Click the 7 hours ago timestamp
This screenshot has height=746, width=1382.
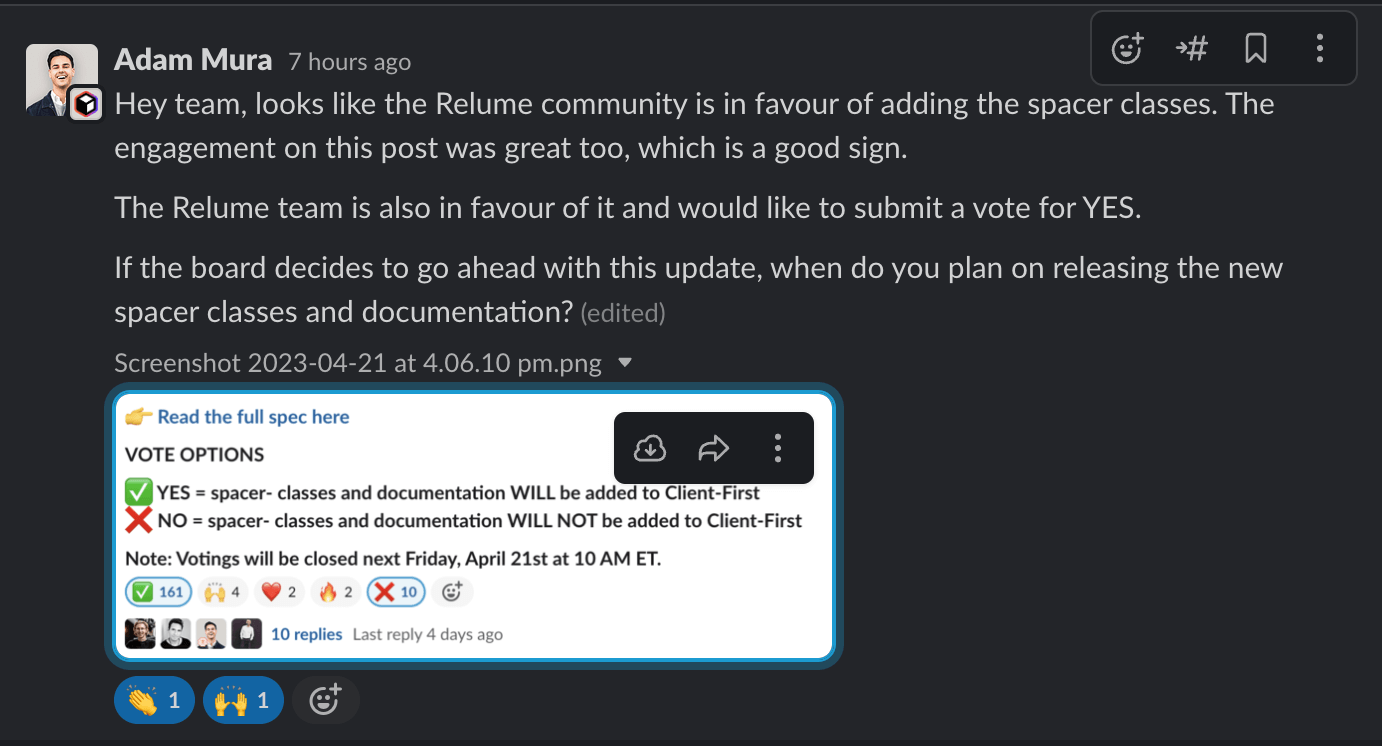[x=349, y=62]
